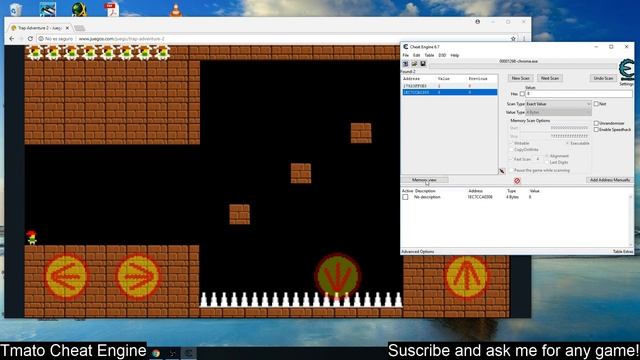The height and width of the screenshot is (360, 640).
Task: Select the Last Digits radio button
Action: point(547,162)
